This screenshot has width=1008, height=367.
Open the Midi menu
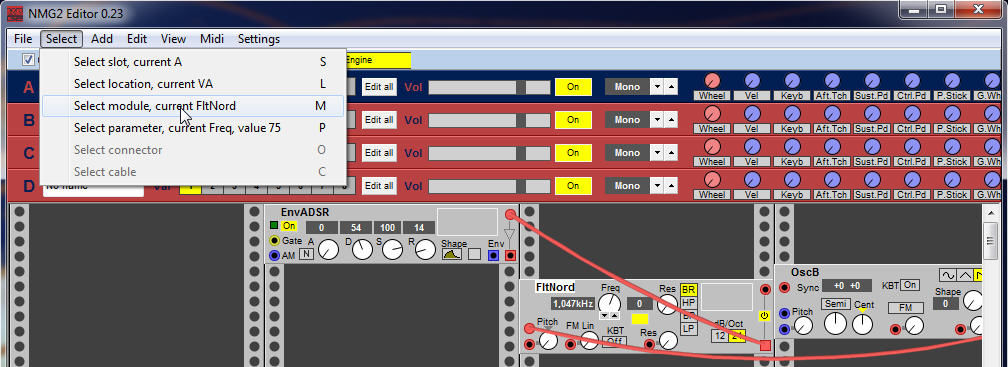click(212, 39)
